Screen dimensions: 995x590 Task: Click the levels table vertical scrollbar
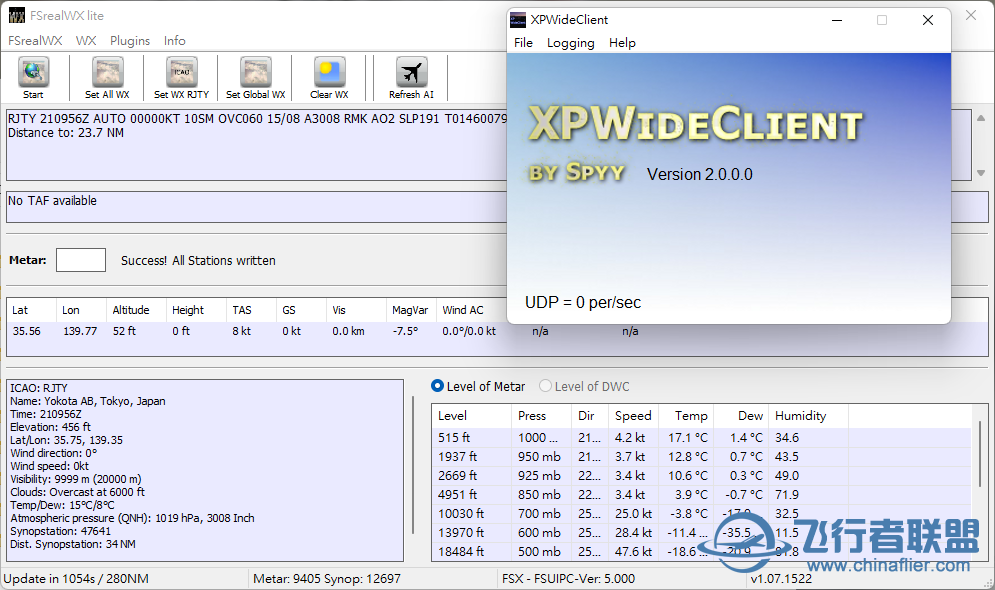(980, 454)
